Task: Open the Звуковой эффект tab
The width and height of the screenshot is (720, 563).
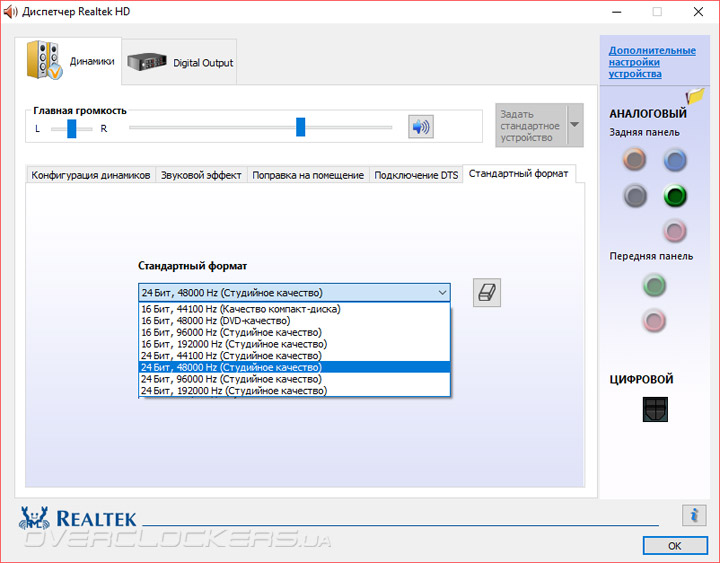Action: (x=201, y=175)
